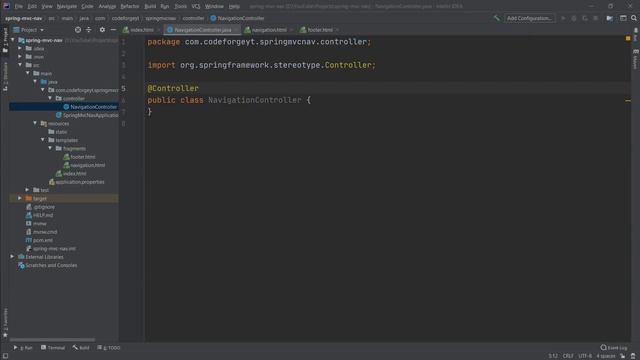
Task: Expand the .idea folder arrow
Action: point(20,48)
